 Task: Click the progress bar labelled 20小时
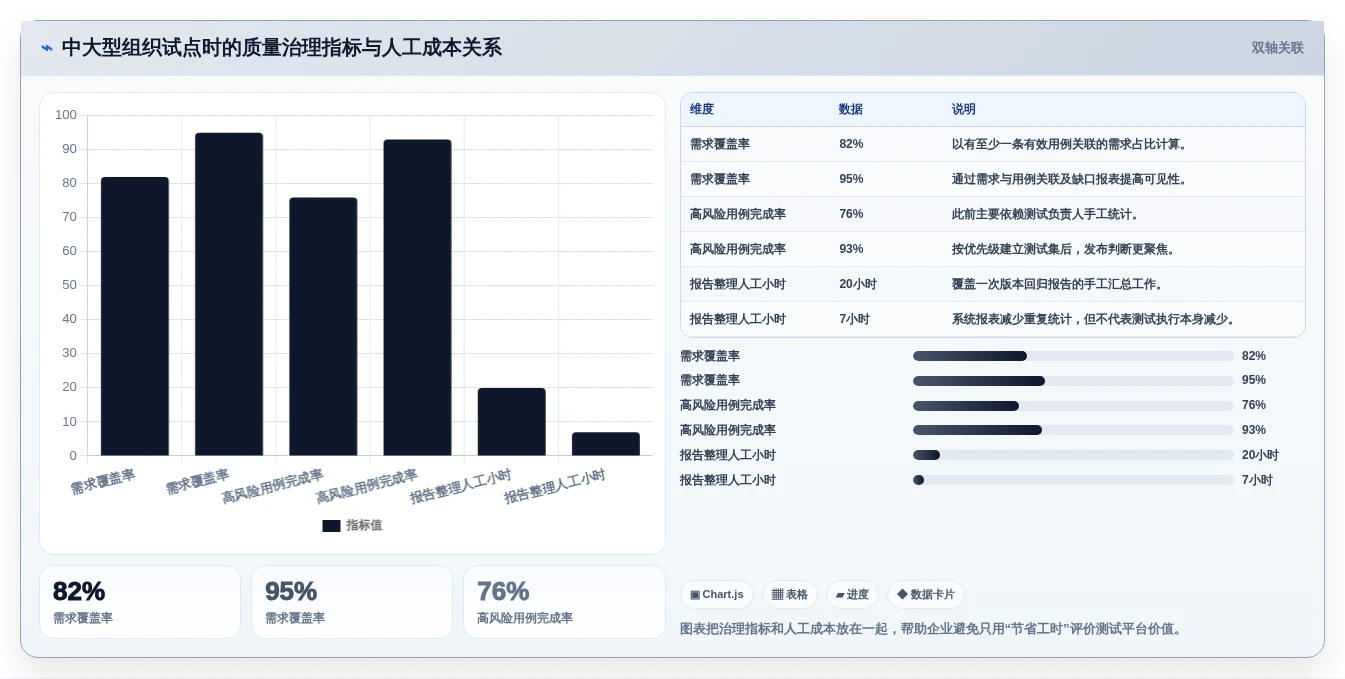pyautogui.click(x=1073, y=455)
